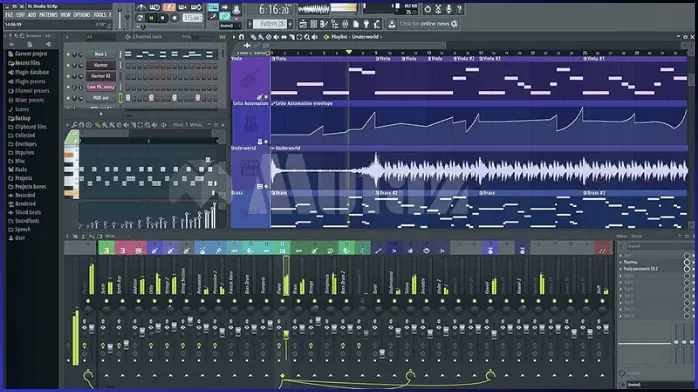
Task: Toggle mute LED for Harmor channel
Action: [x=68, y=65]
